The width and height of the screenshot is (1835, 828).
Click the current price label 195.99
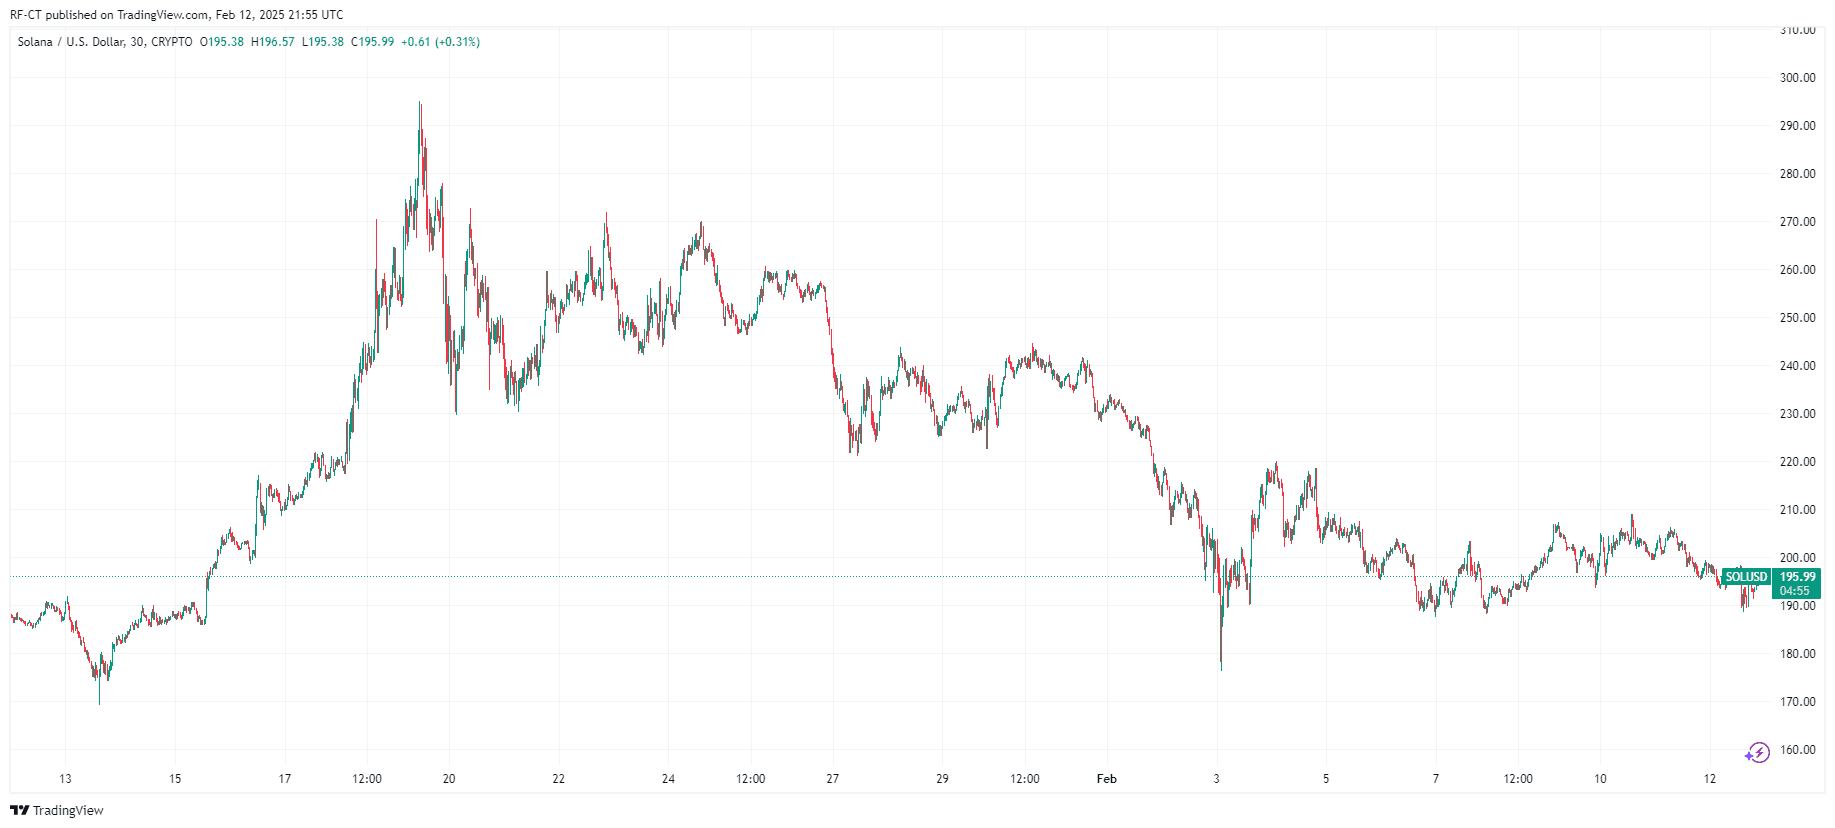[x=1797, y=577]
